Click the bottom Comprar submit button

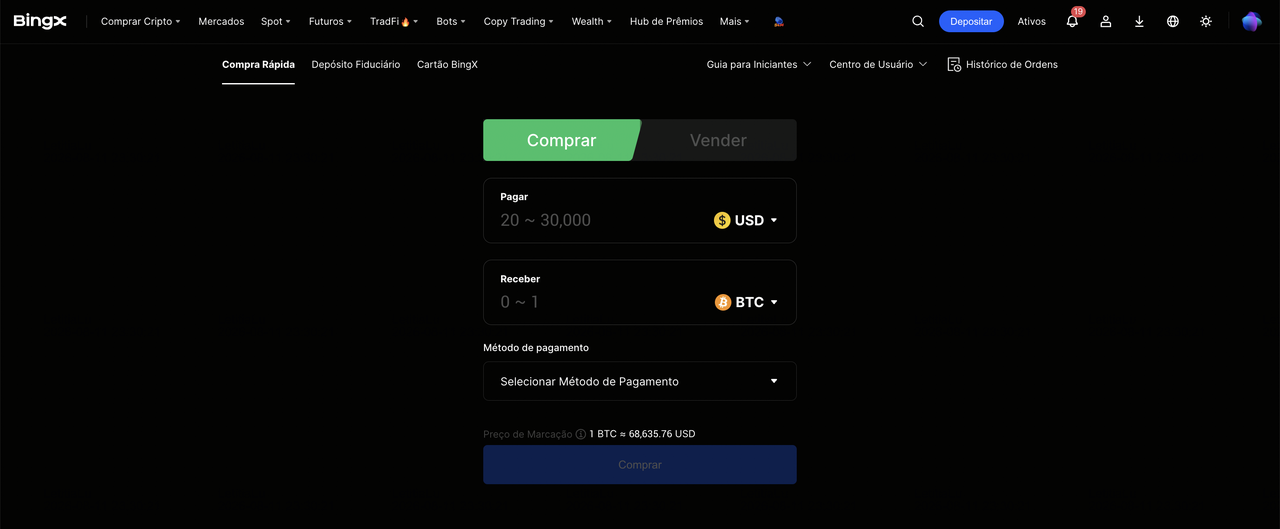tap(640, 465)
